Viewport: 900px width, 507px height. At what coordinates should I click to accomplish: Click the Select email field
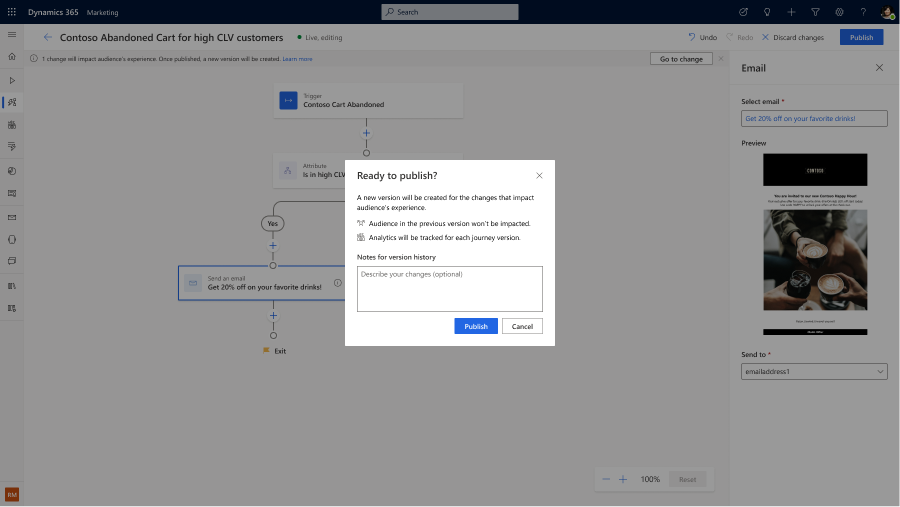click(x=814, y=118)
